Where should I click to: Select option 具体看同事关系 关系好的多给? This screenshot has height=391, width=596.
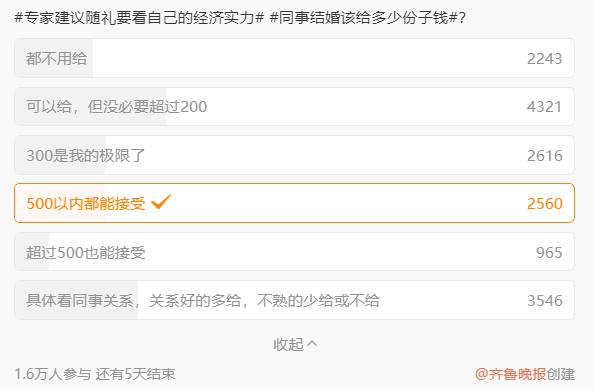pyautogui.click(x=294, y=300)
